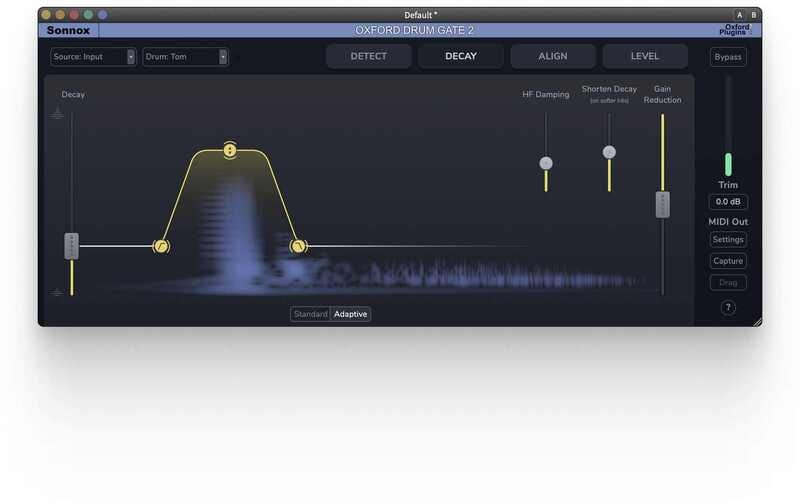The height and width of the screenshot is (504, 800).
Task: Click the short decay icon below Decay slider
Action: (x=58, y=293)
